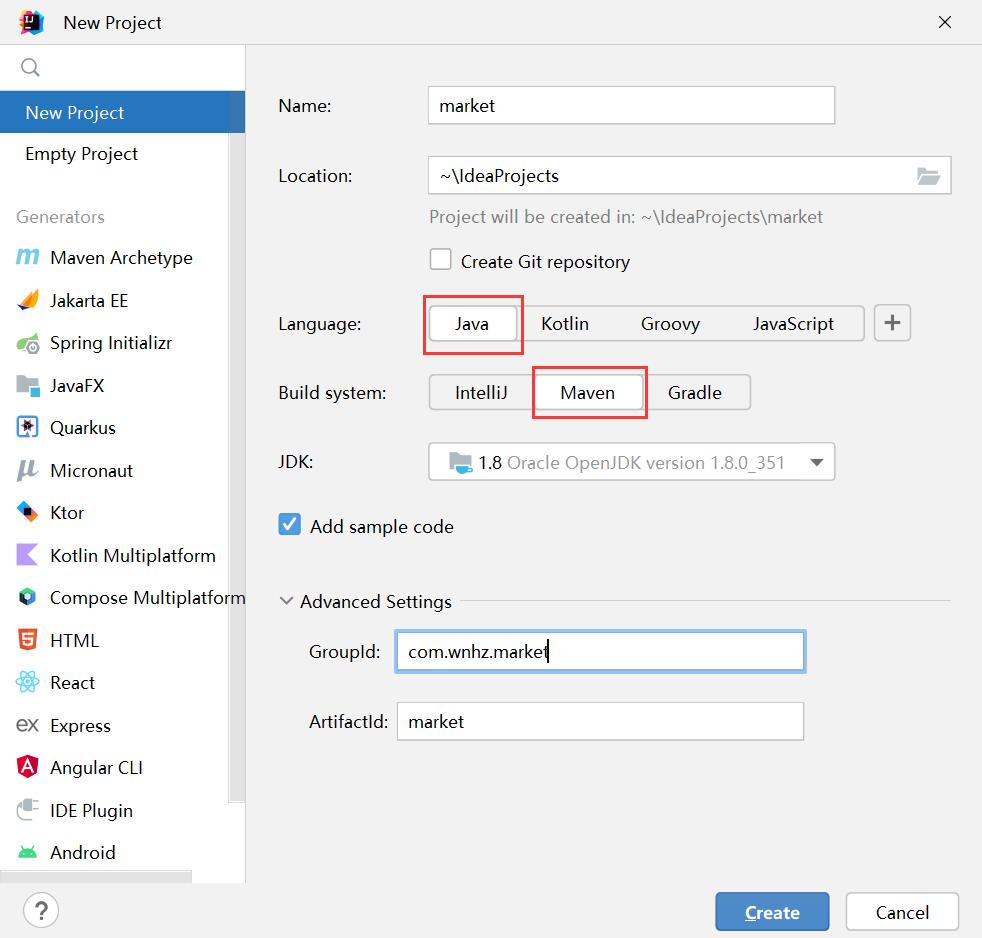982x938 pixels.
Task: Select Compose Multiplatform generator label
Action: tap(147, 597)
